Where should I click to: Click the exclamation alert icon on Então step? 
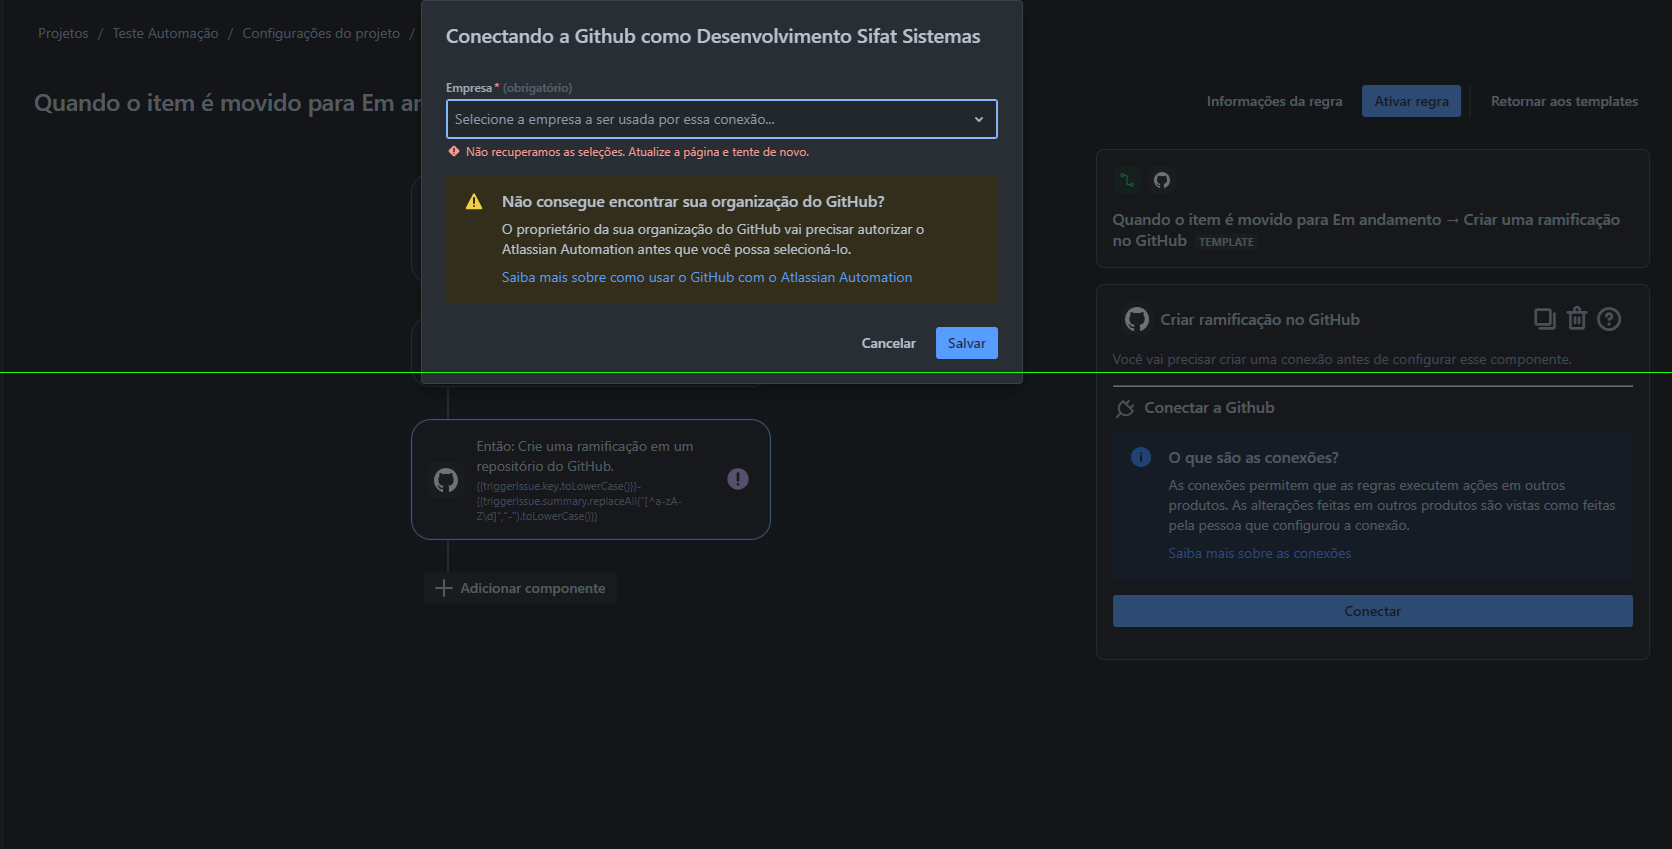tap(738, 479)
